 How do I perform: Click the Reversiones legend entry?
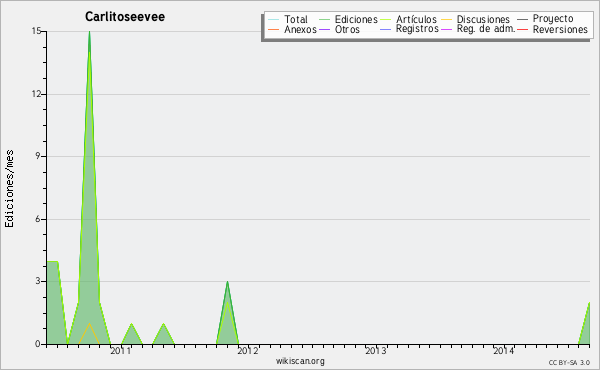[553, 29]
